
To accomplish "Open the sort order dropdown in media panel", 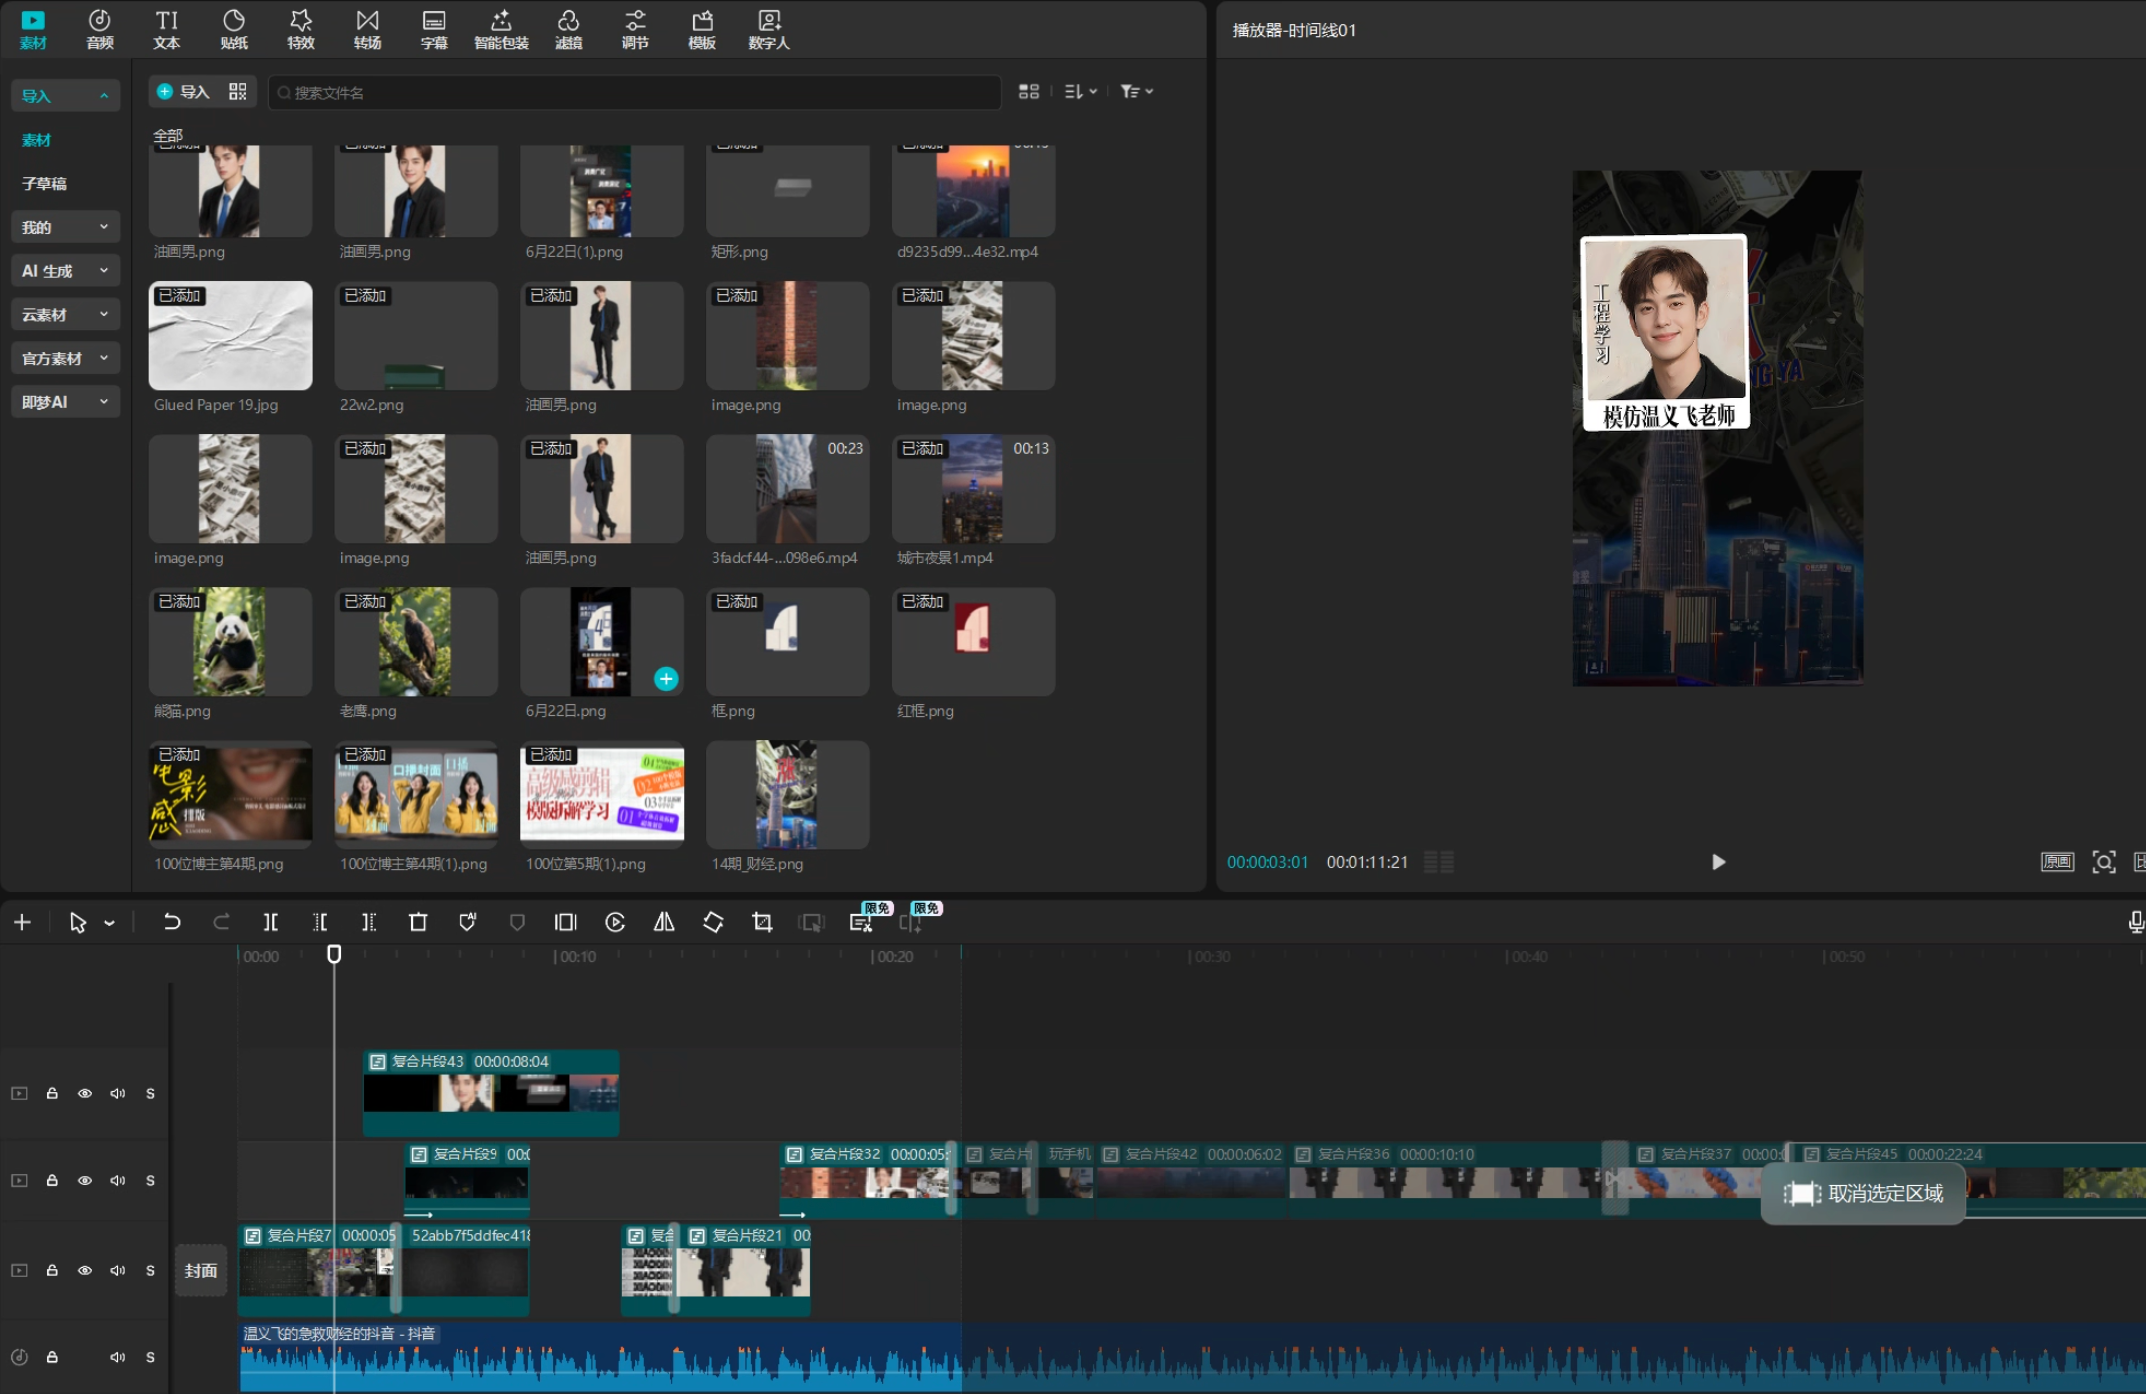I will (x=1081, y=92).
